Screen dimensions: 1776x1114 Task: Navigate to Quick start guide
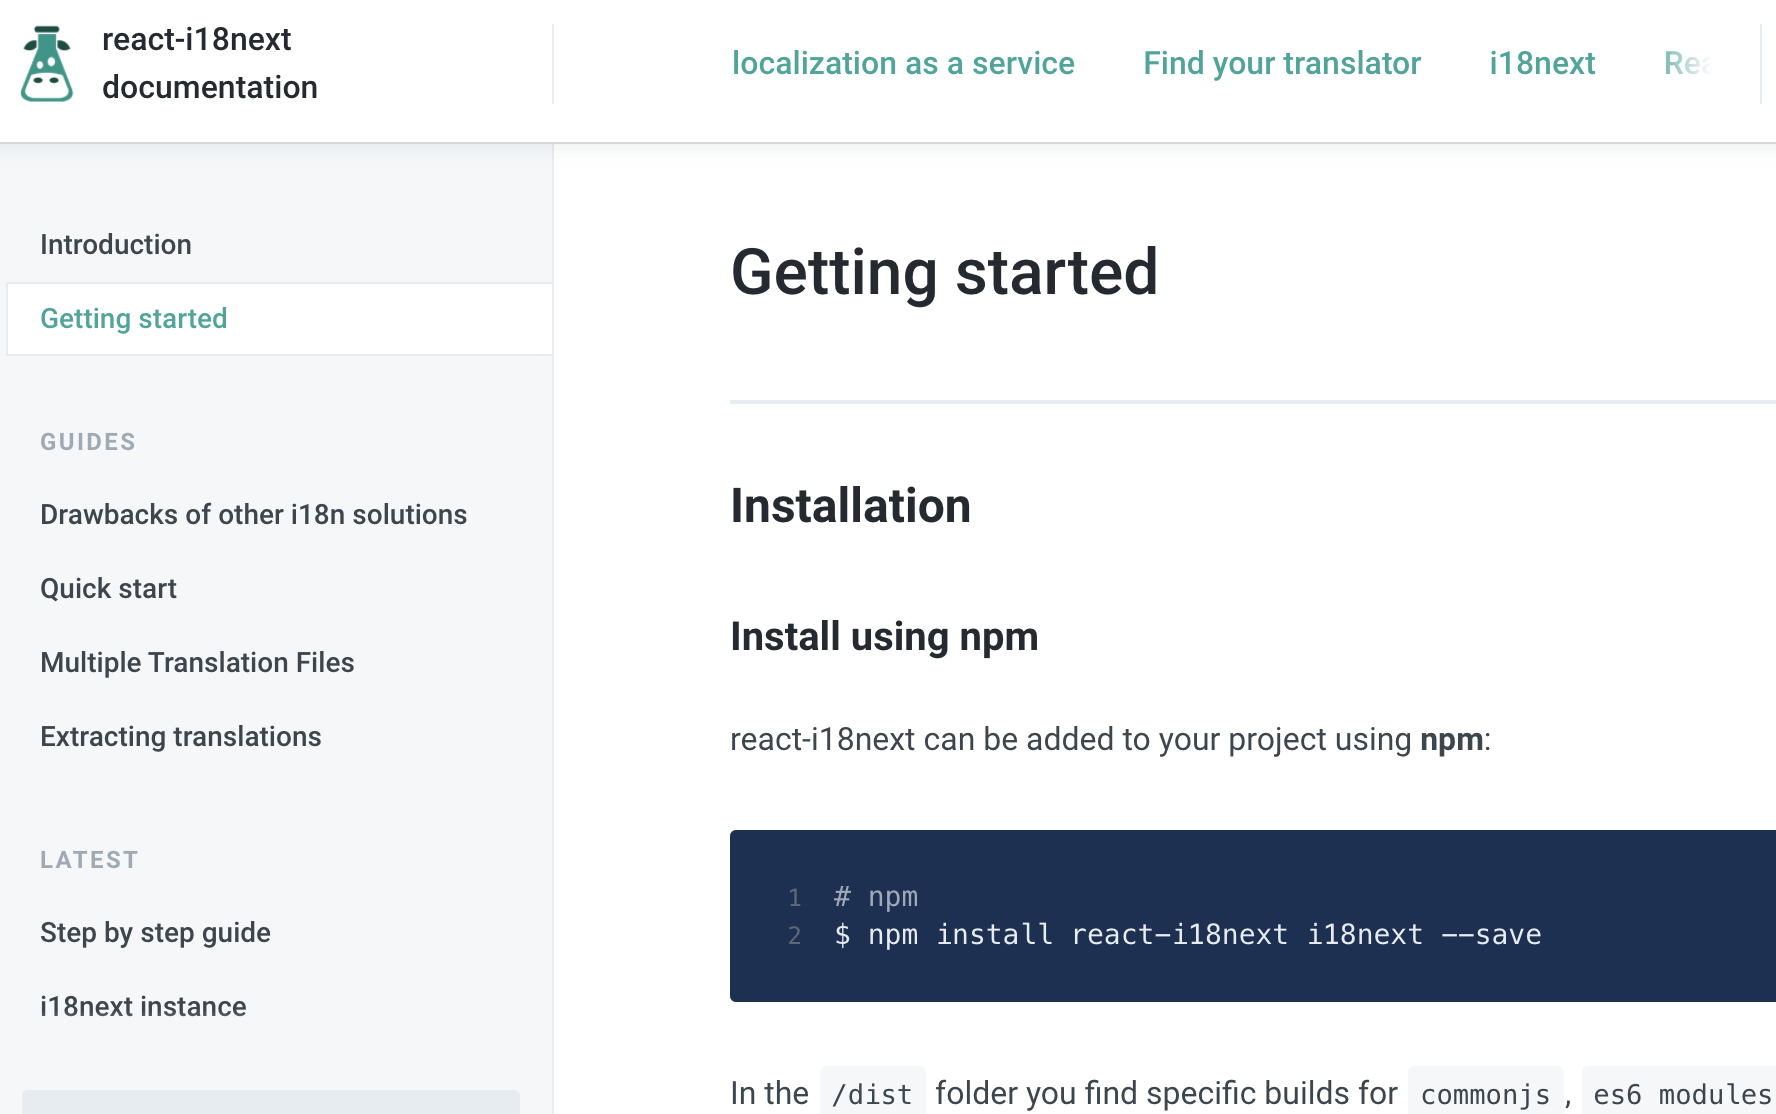(x=108, y=588)
